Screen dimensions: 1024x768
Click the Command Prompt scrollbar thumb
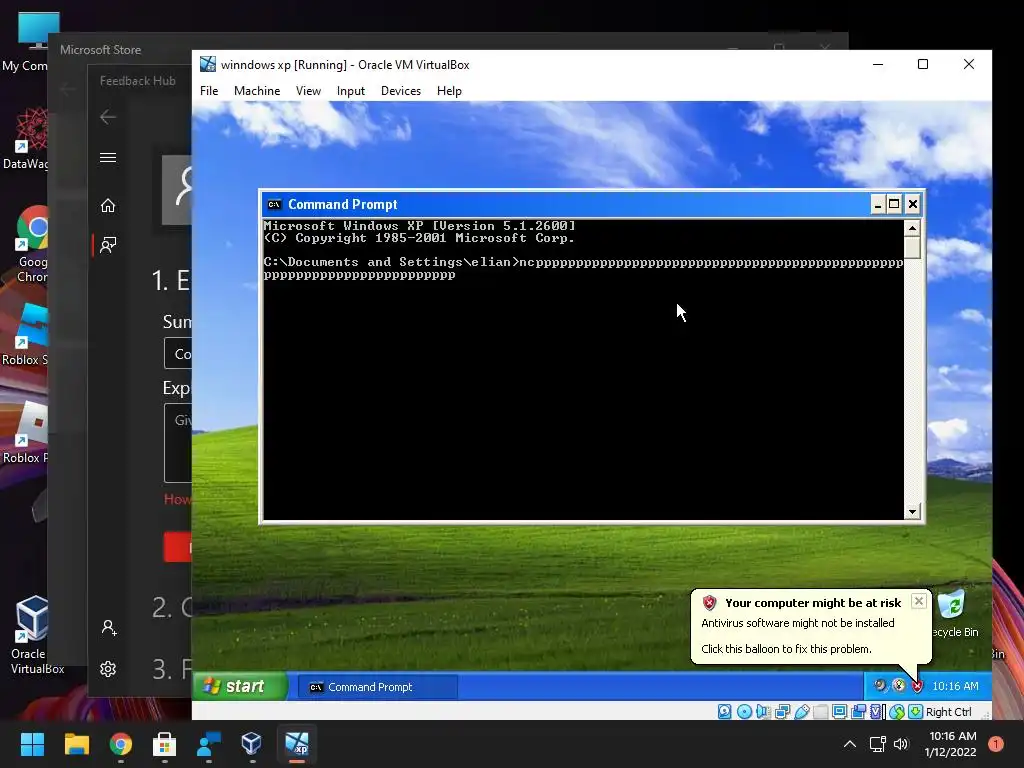point(912,248)
